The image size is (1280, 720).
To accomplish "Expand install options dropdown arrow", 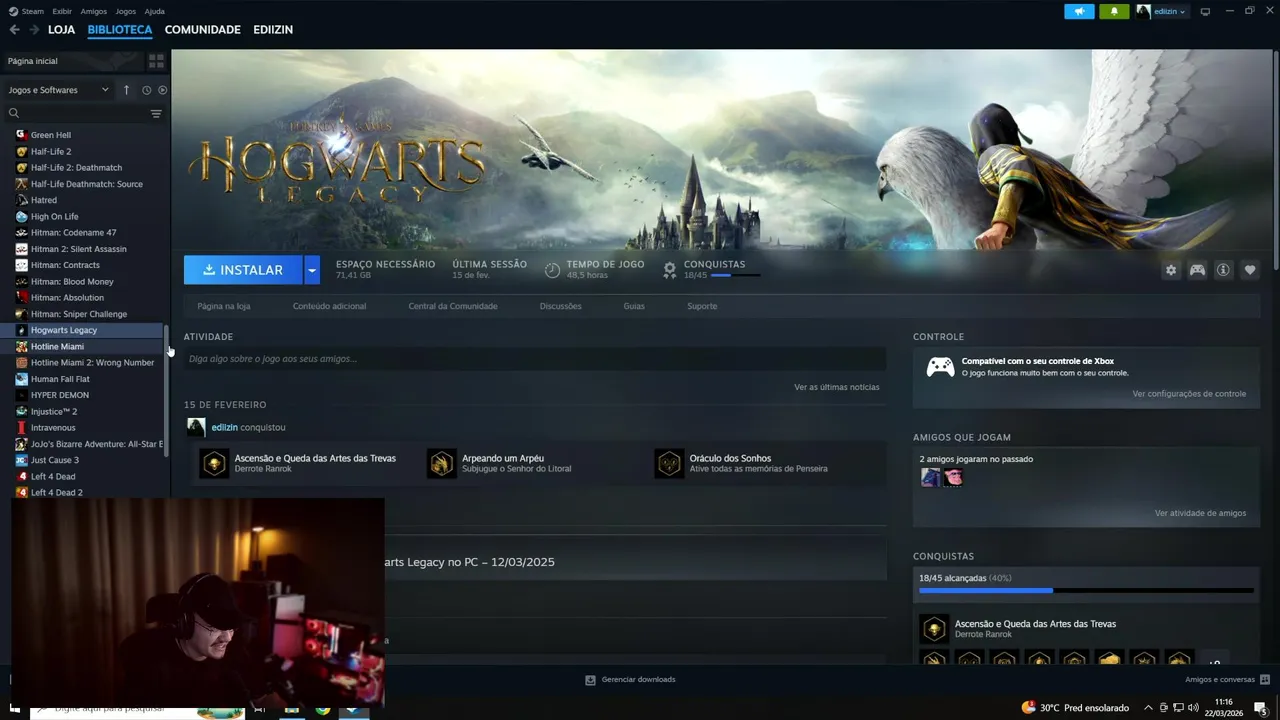I will click(312, 270).
